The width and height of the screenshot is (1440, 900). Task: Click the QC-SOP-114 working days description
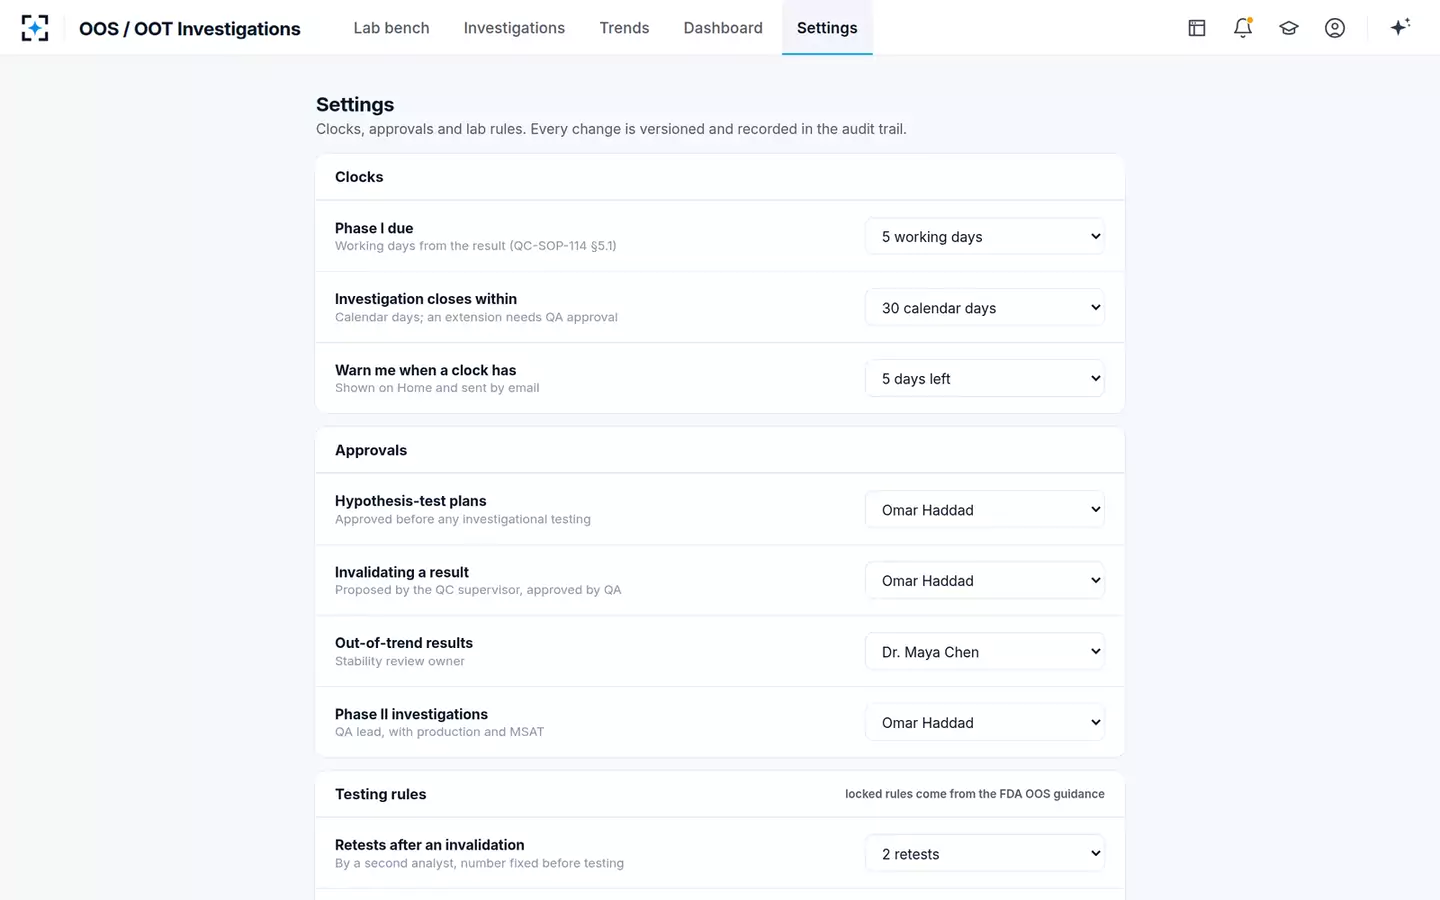click(476, 246)
